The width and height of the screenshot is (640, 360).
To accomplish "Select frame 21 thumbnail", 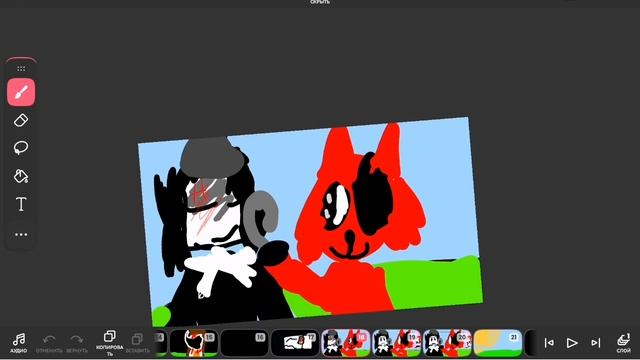I will coord(498,343).
